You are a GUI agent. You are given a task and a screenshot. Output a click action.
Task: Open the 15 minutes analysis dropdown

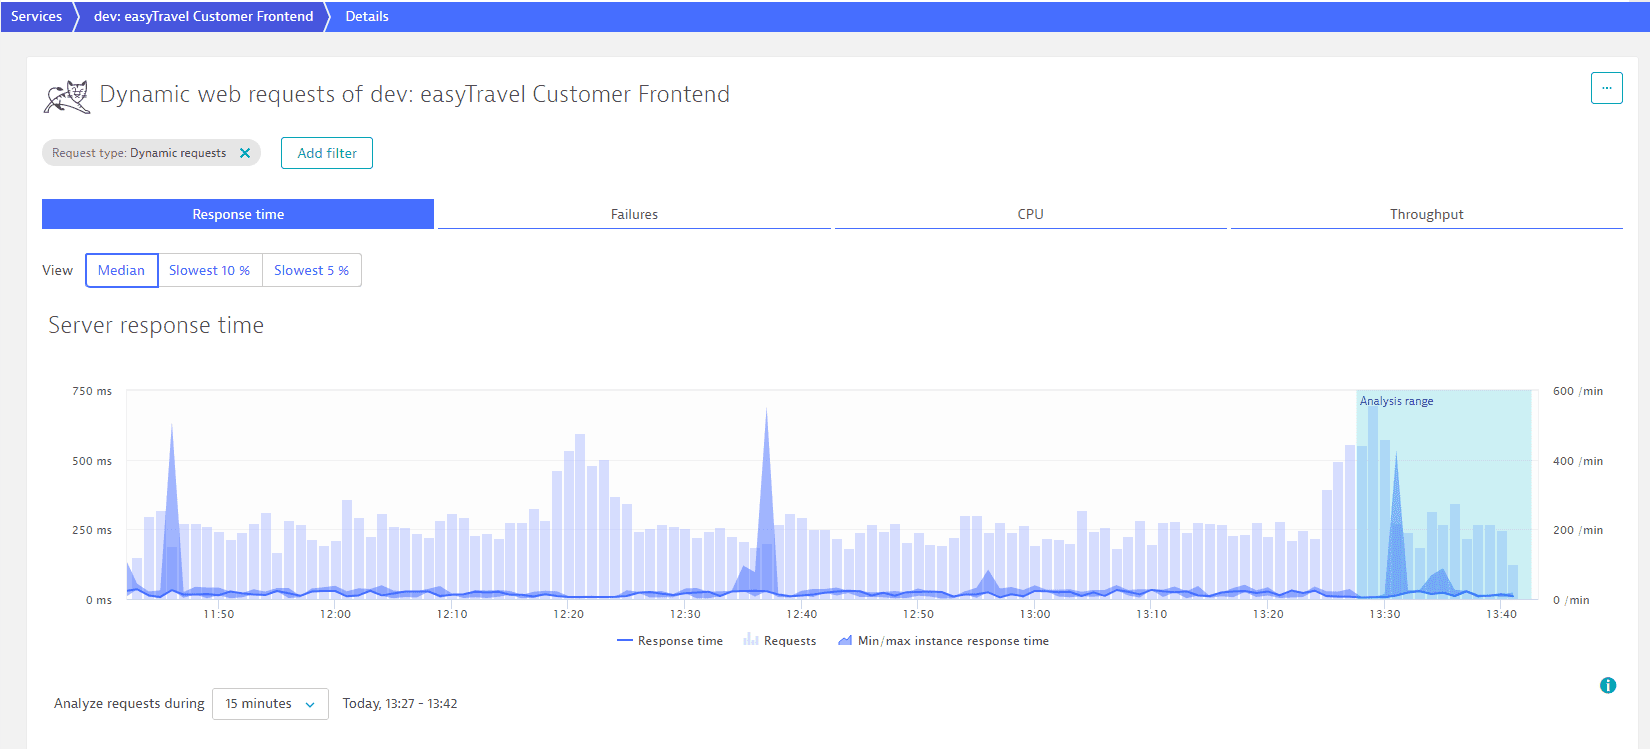click(x=270, y=704)
